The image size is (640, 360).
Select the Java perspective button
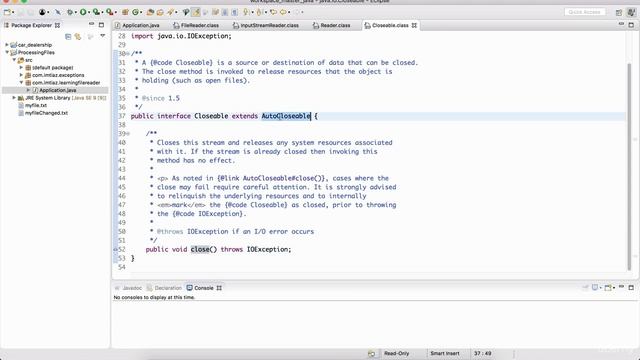click(x=631, y=13)
